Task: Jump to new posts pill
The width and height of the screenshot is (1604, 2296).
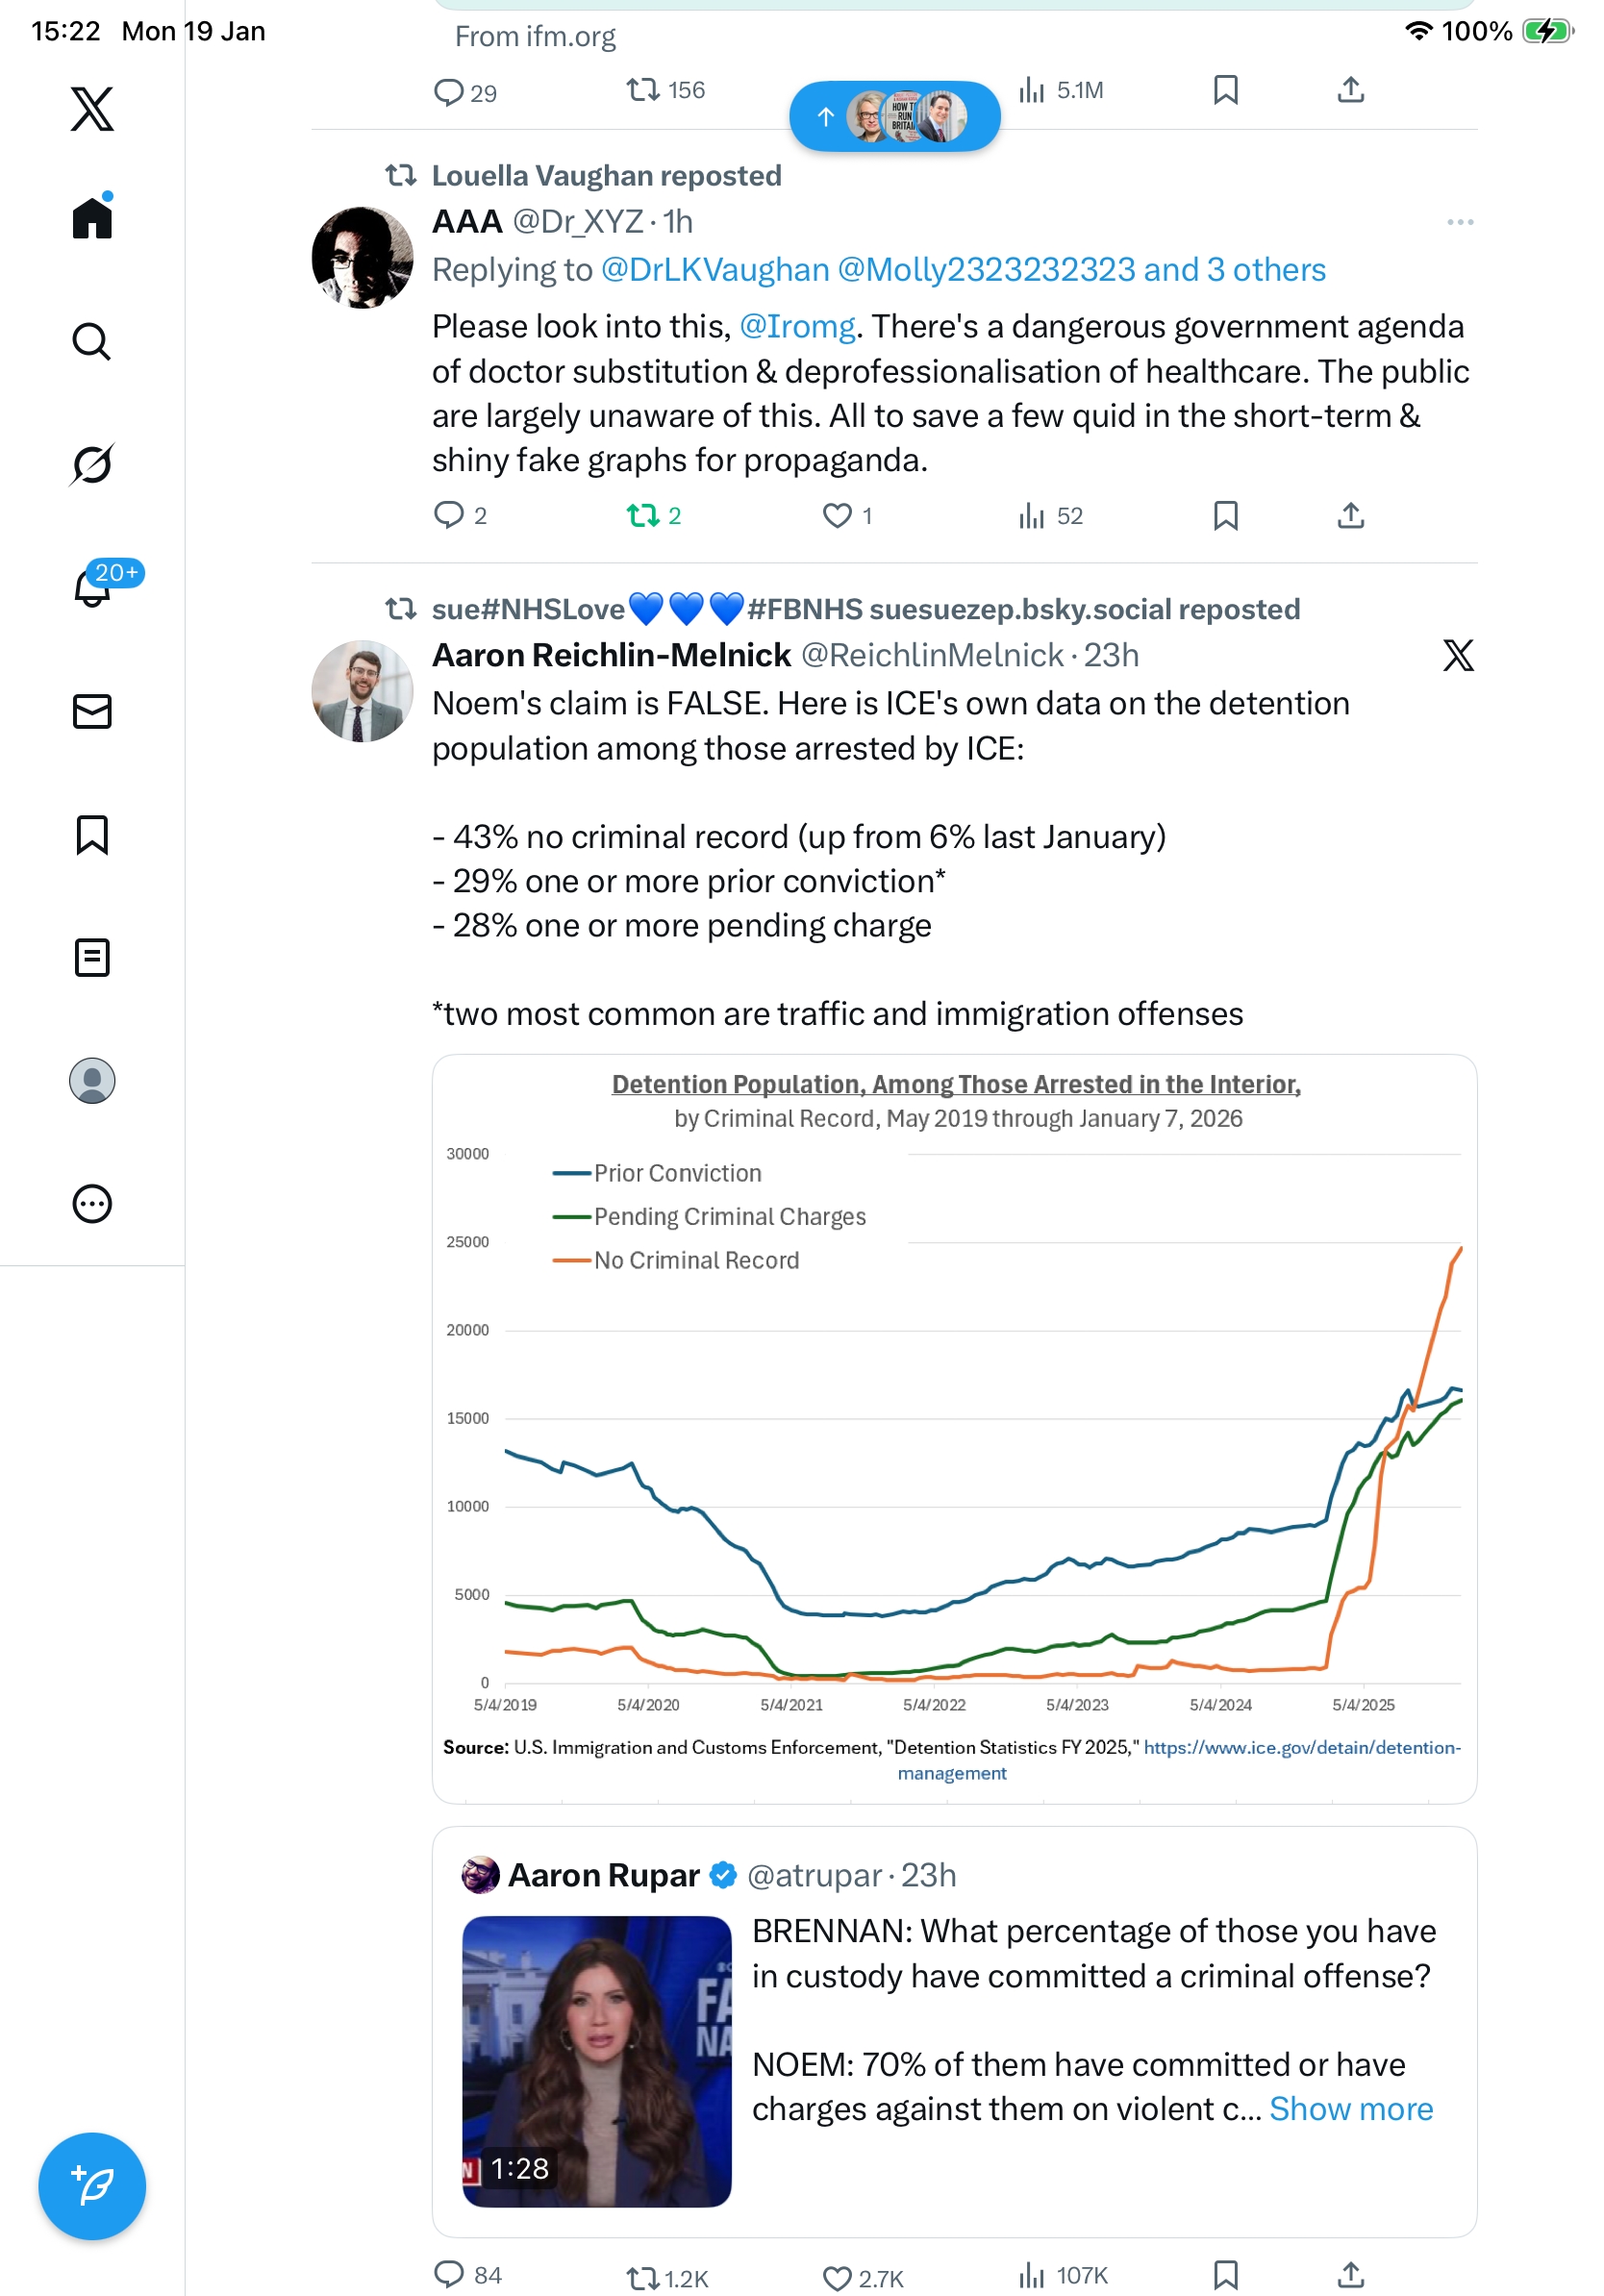Action: coord(894,116)
